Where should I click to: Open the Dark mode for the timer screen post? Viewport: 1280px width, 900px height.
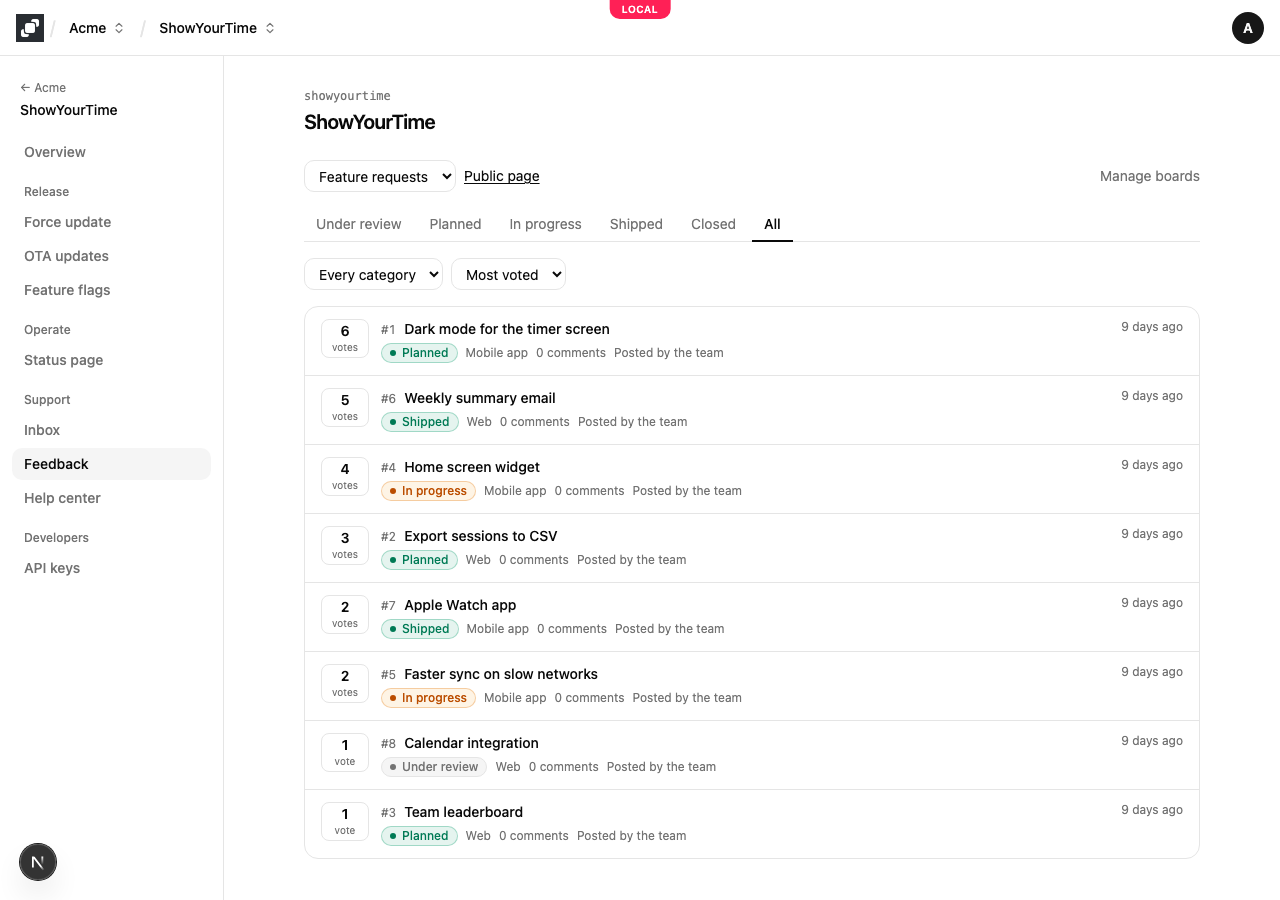pos(507,329)
